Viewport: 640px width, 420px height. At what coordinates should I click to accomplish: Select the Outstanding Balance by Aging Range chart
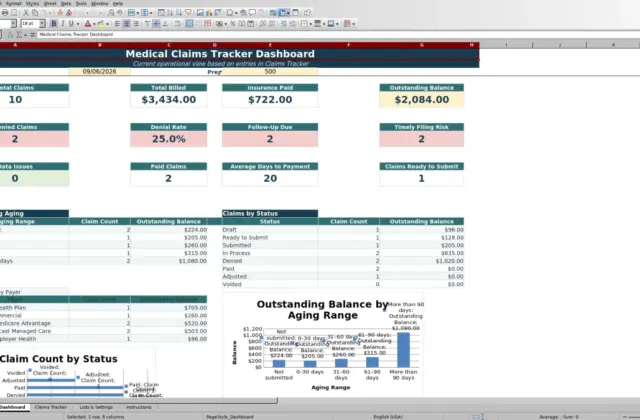pos(323,345)
